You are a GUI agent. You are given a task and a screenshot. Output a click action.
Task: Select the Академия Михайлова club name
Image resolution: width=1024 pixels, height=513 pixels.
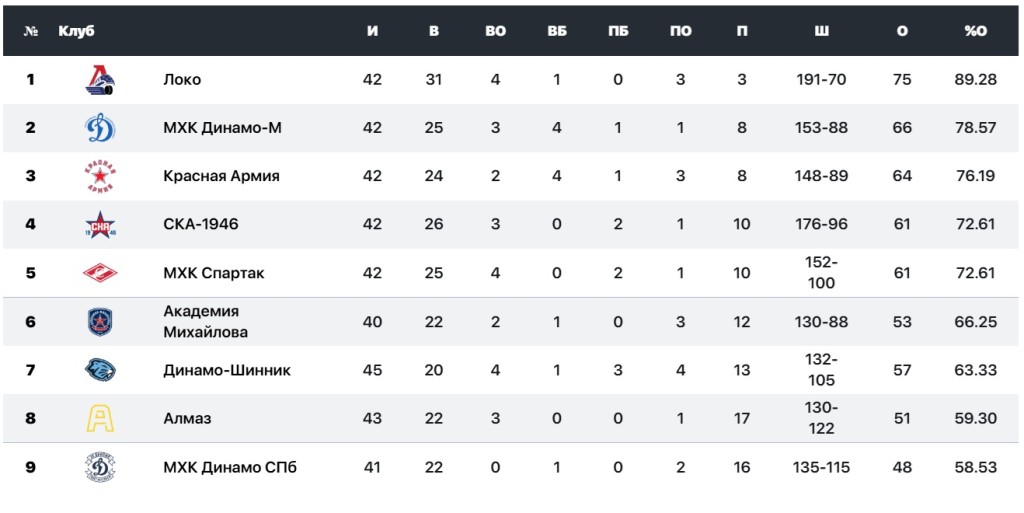pos(205,321)
